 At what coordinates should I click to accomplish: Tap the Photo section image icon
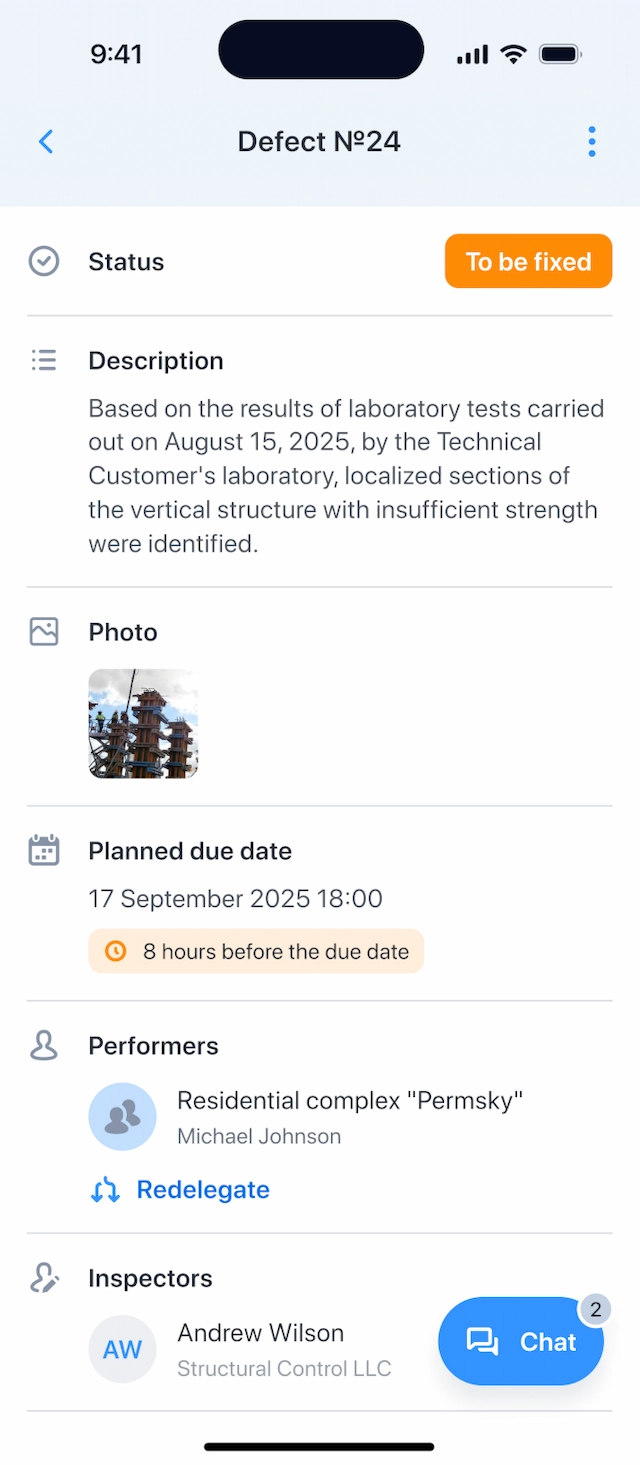(x=44, y=632)
